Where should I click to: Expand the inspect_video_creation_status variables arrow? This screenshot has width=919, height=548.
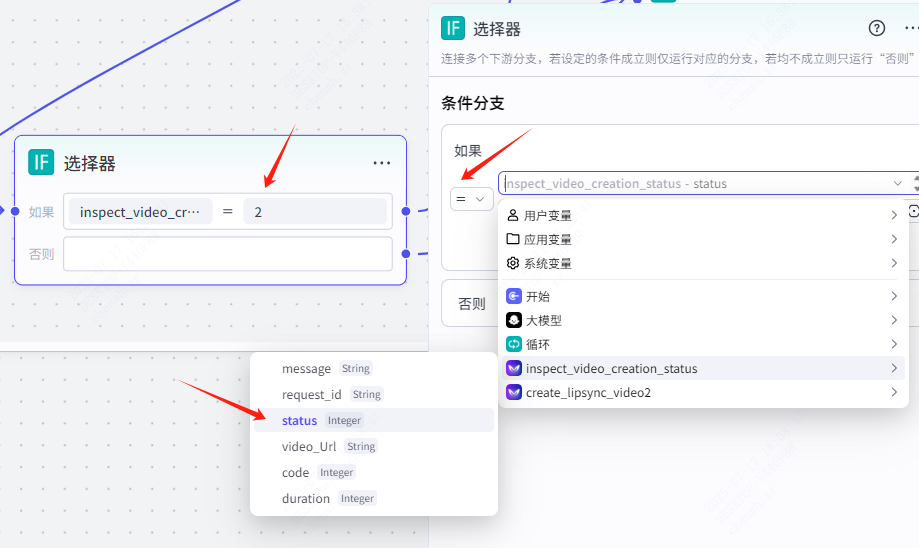click(894, 368)
